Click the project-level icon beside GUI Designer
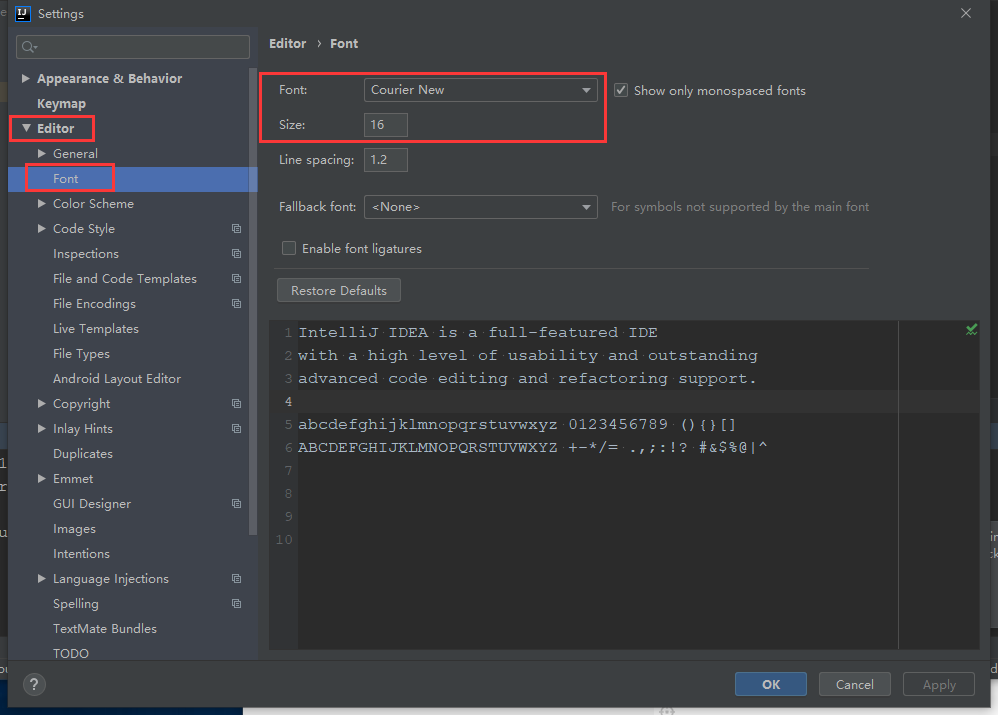The width and height of the screenshot is (998, 715). point(236,504)
